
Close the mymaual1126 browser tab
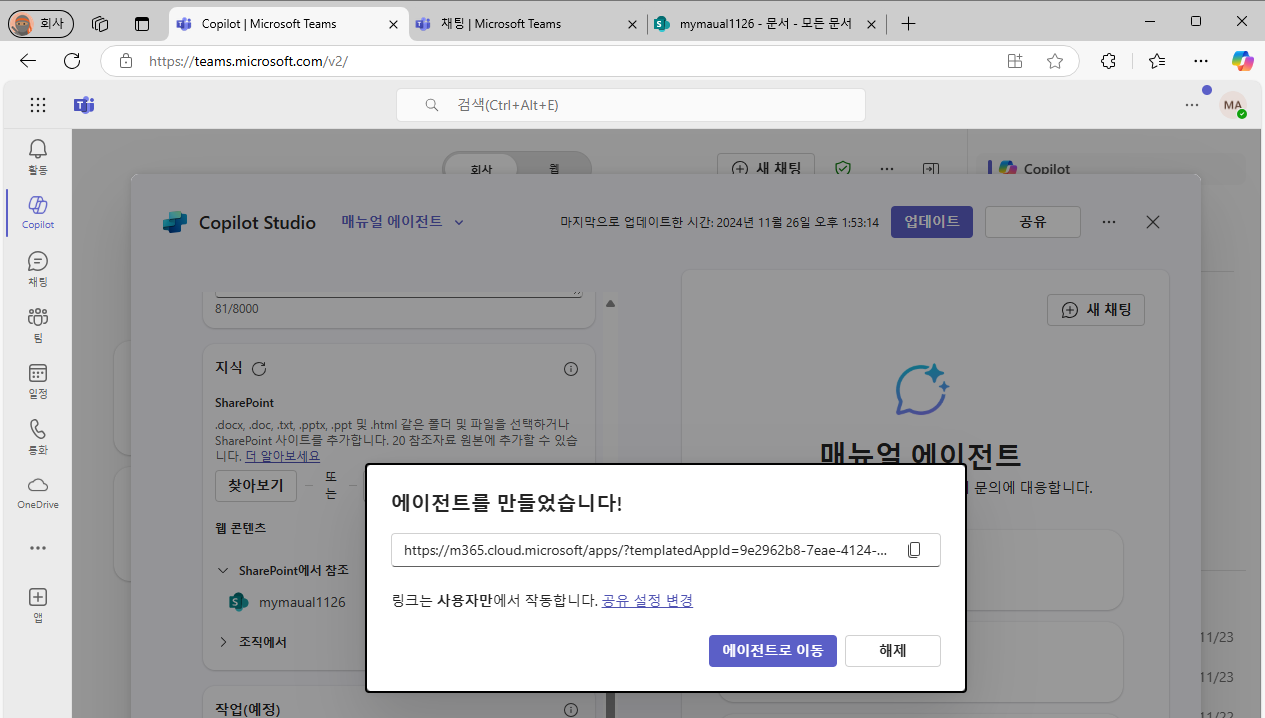pyautogui.click(x=872, y=24)
